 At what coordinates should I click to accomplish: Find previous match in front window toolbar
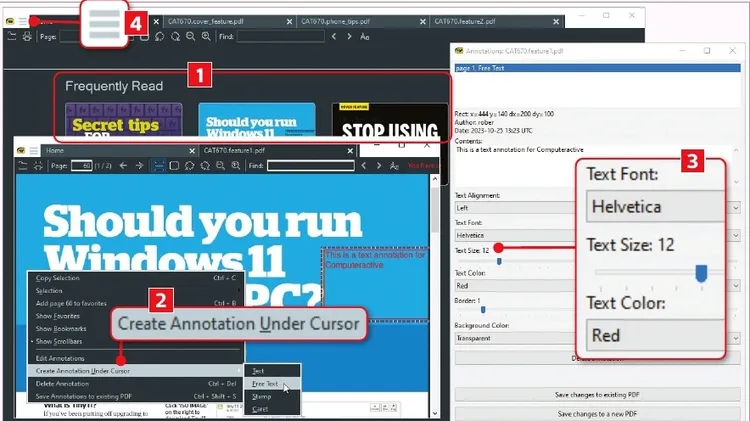point(364,166)
